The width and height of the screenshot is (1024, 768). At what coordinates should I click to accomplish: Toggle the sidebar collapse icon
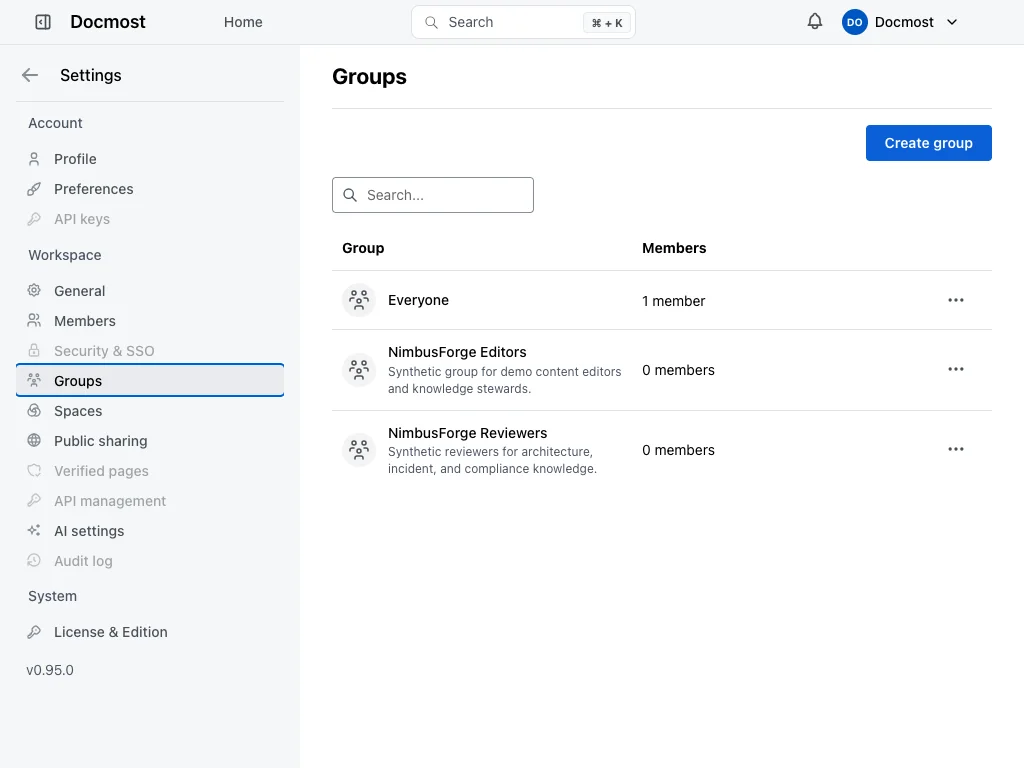coord(42,22)
